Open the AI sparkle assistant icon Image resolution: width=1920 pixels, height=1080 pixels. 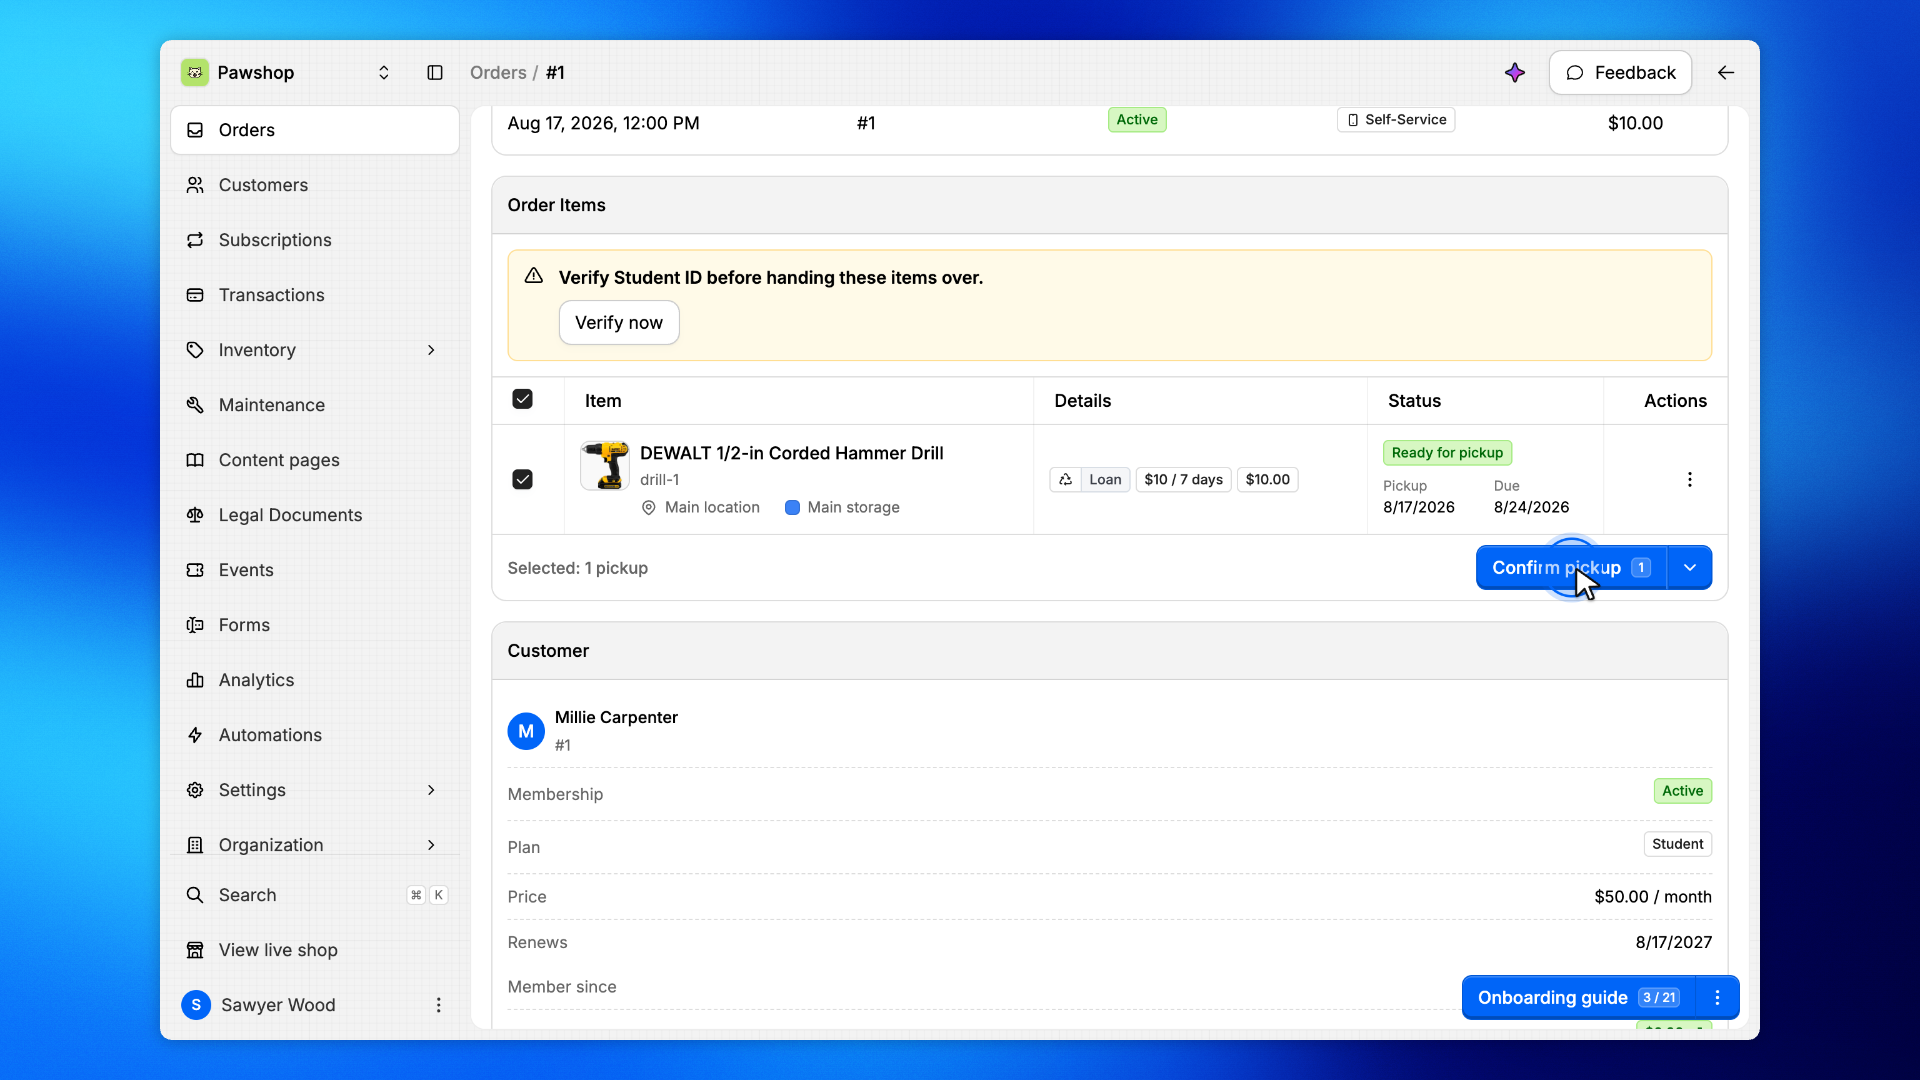coord(1515,72)
